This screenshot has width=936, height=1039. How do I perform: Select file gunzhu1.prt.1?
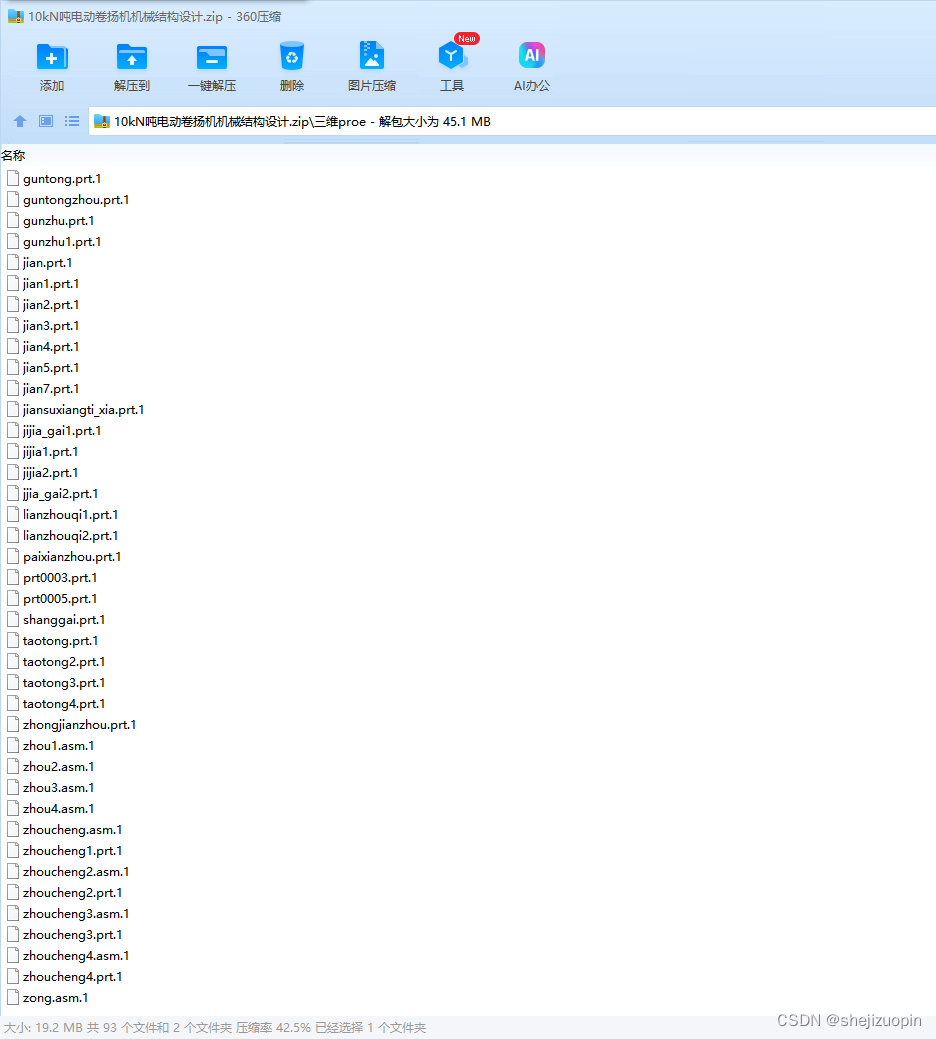point(54,242)
